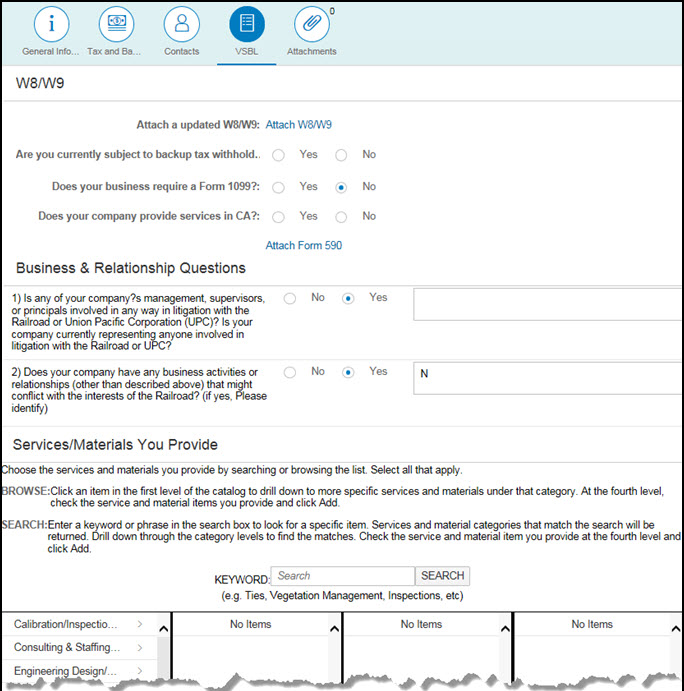Click third catalog column scroll-up arrow
684x691 pixels.
point(505,629)
